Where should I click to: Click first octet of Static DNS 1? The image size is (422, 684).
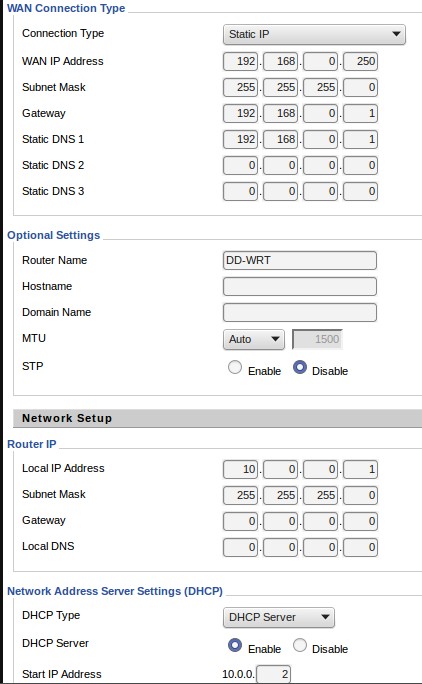pos(240,140)
